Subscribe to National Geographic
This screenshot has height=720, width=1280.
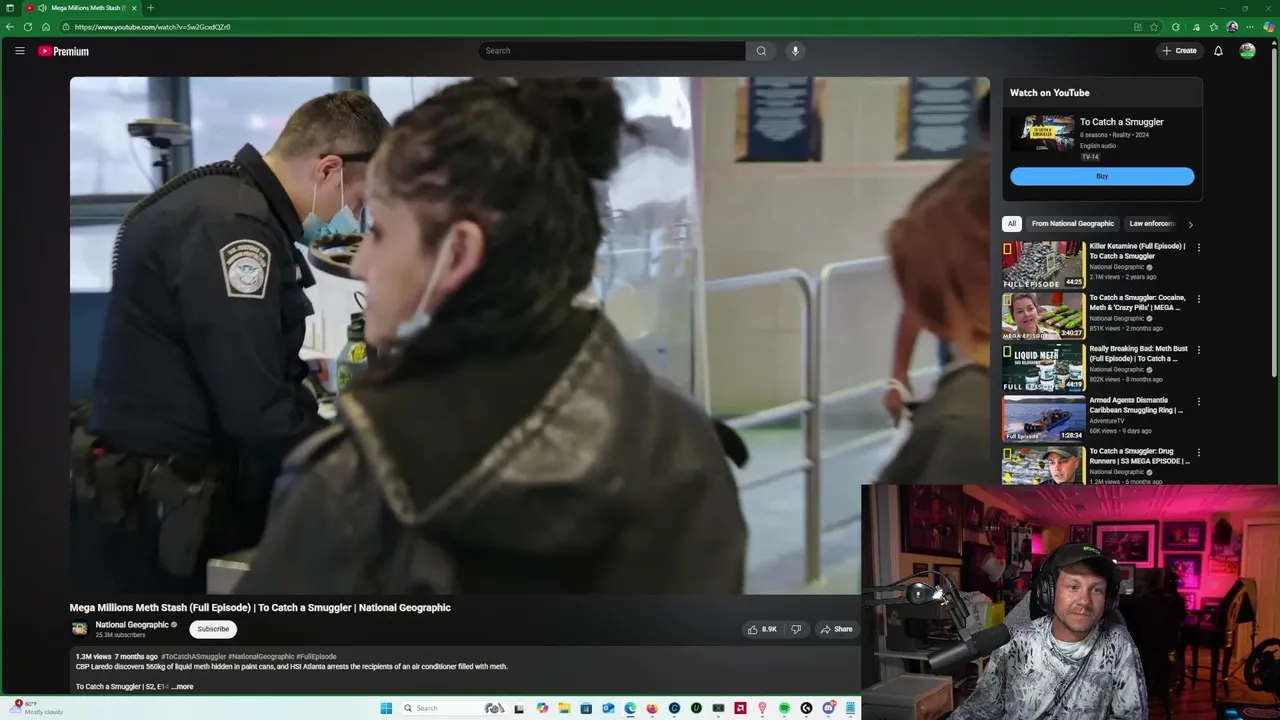point(213,629)
